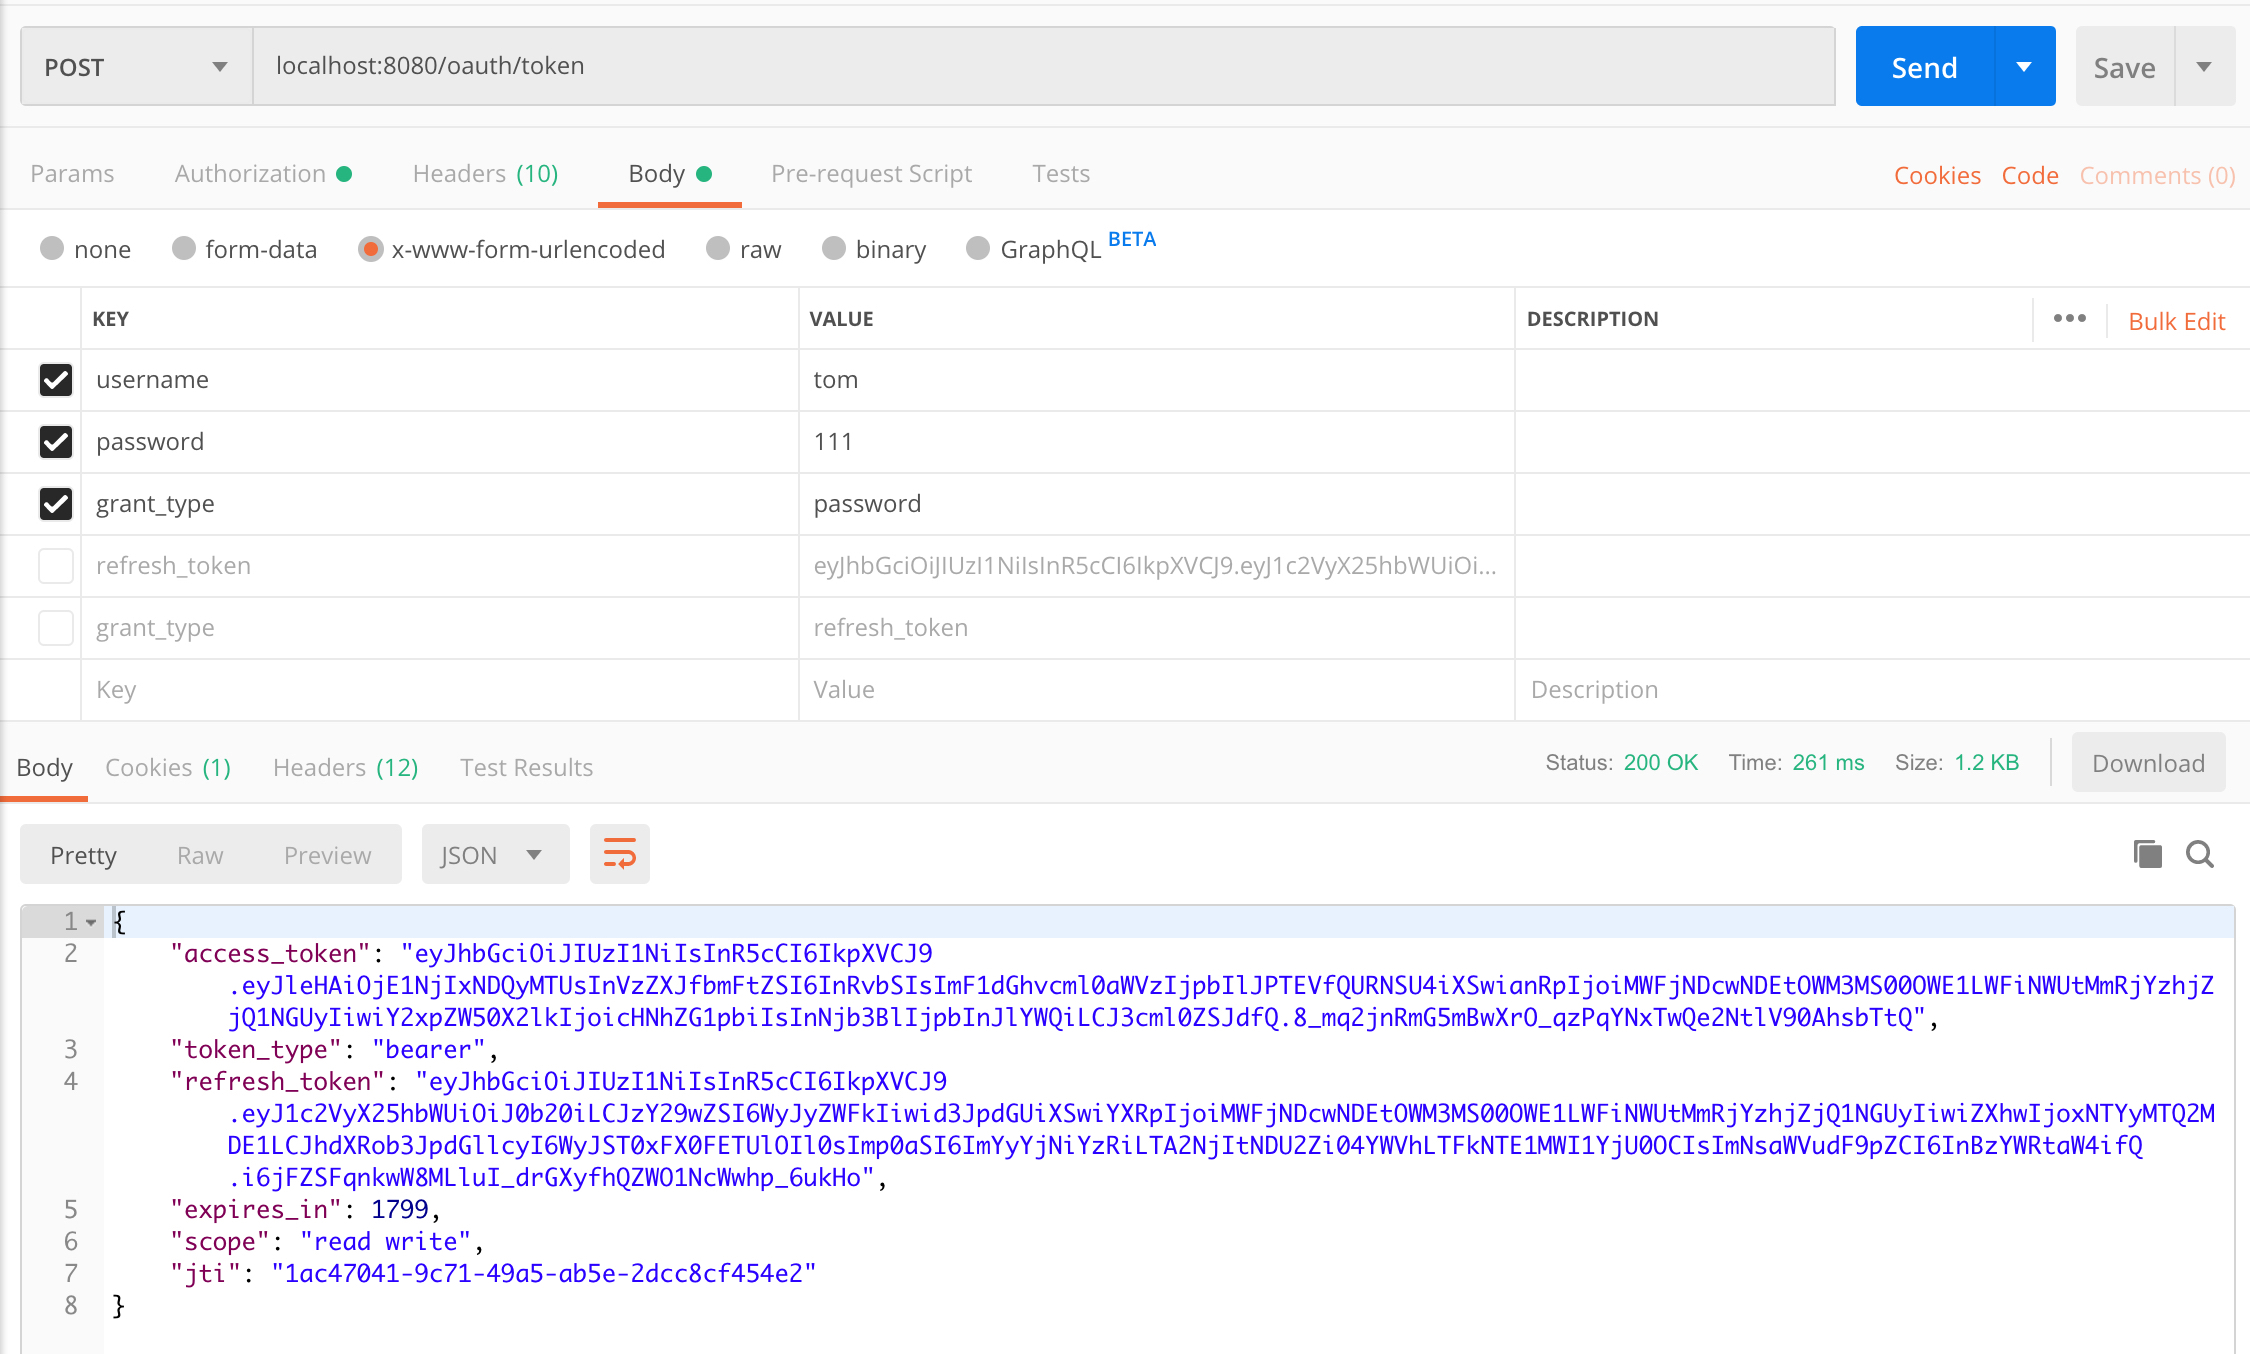Open Bulk Edit link
The image size is (2250, 1354).
tap(2176, 321)
